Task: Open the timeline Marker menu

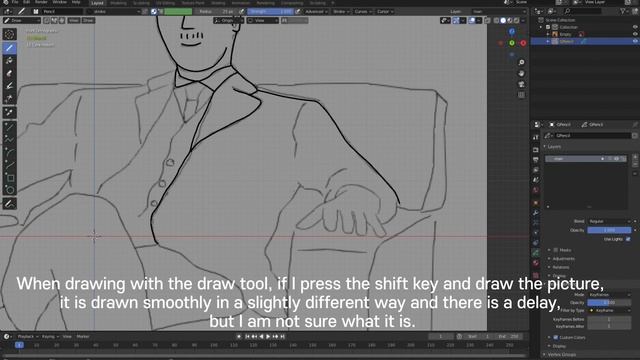Action: point(83,337)
